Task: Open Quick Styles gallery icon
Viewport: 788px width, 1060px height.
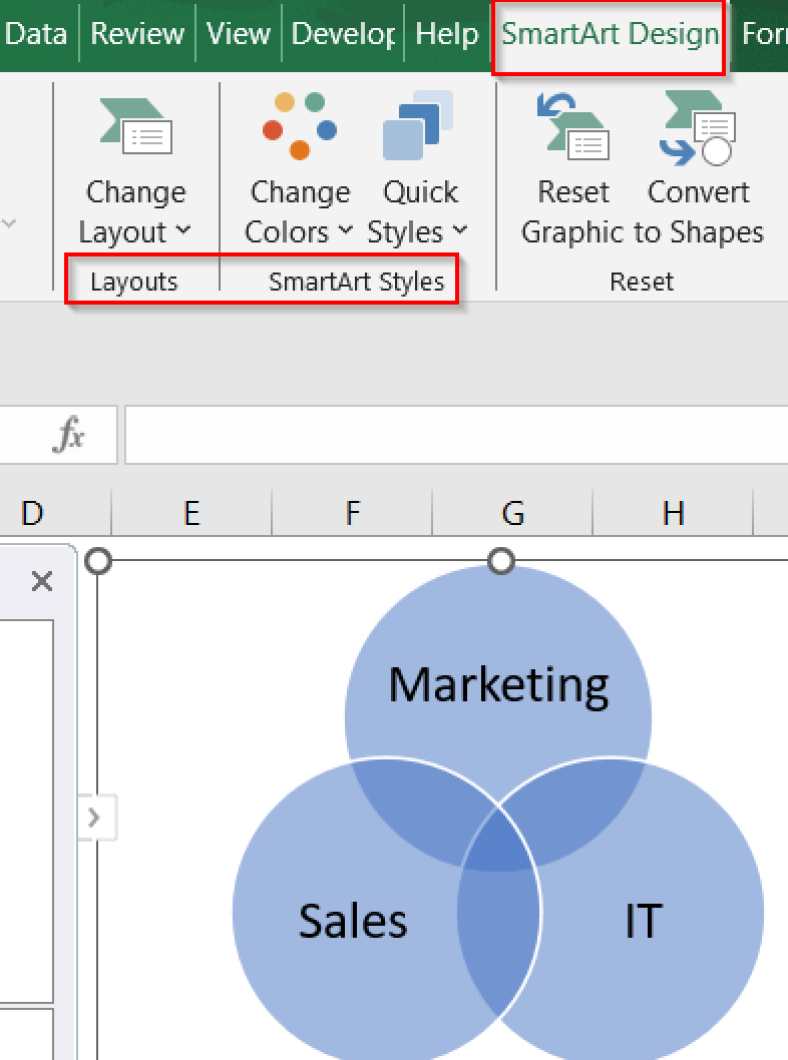Action: tap(418, 127)
